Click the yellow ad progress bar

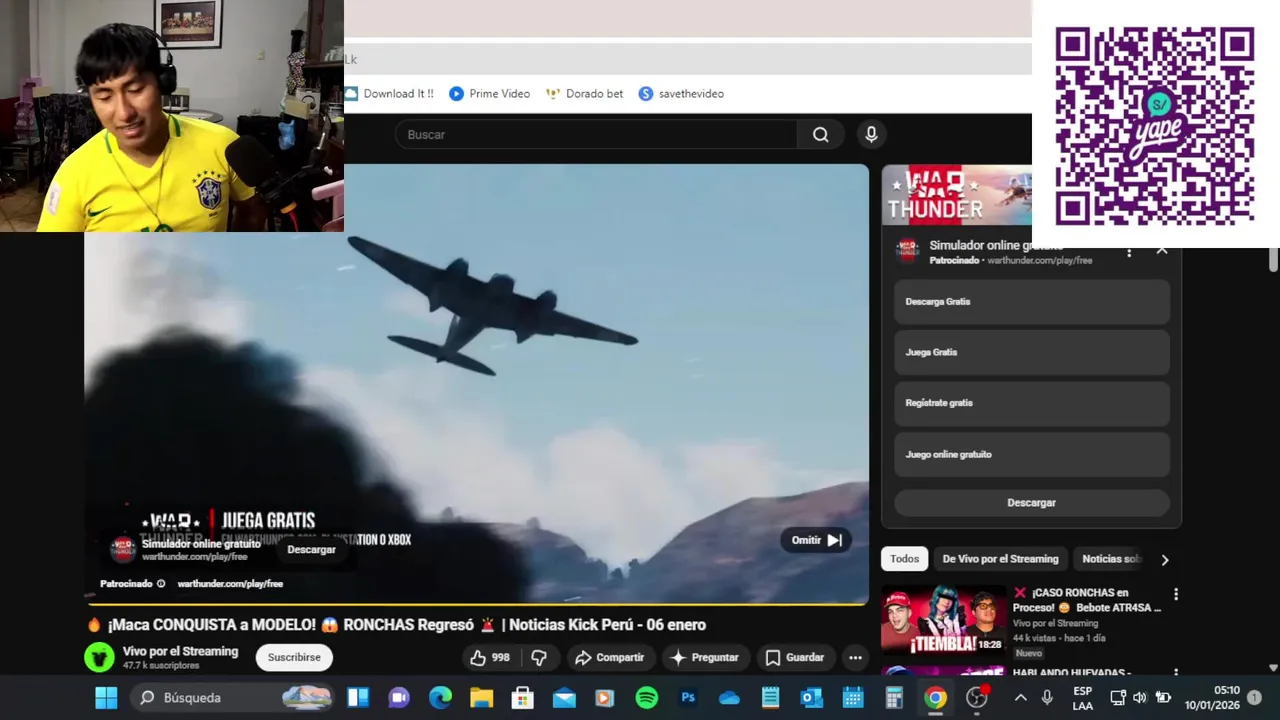coord(476,604)
